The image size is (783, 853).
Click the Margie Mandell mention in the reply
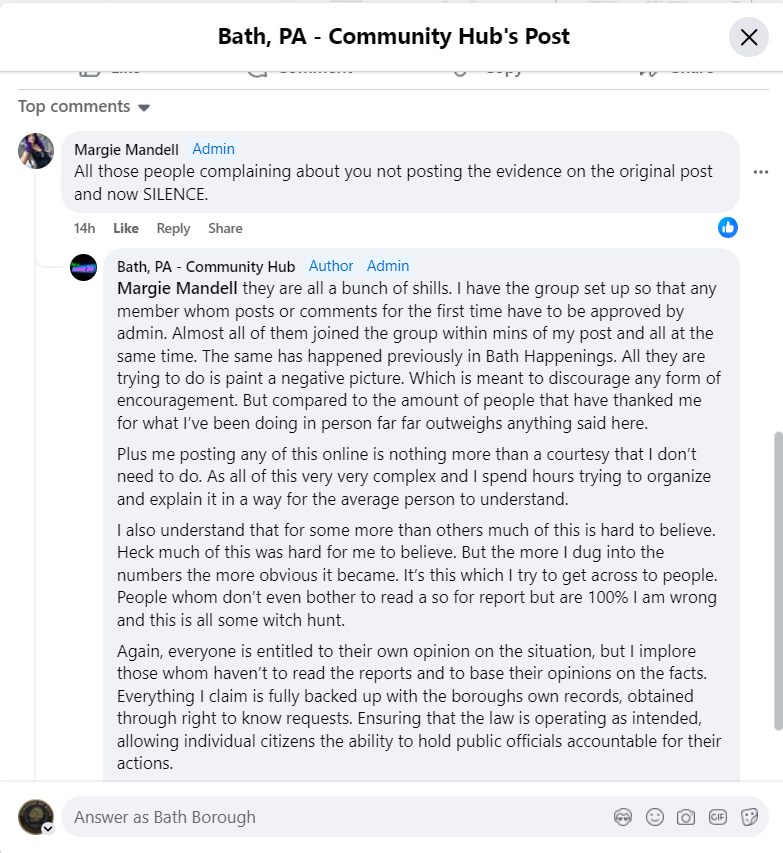177,288
